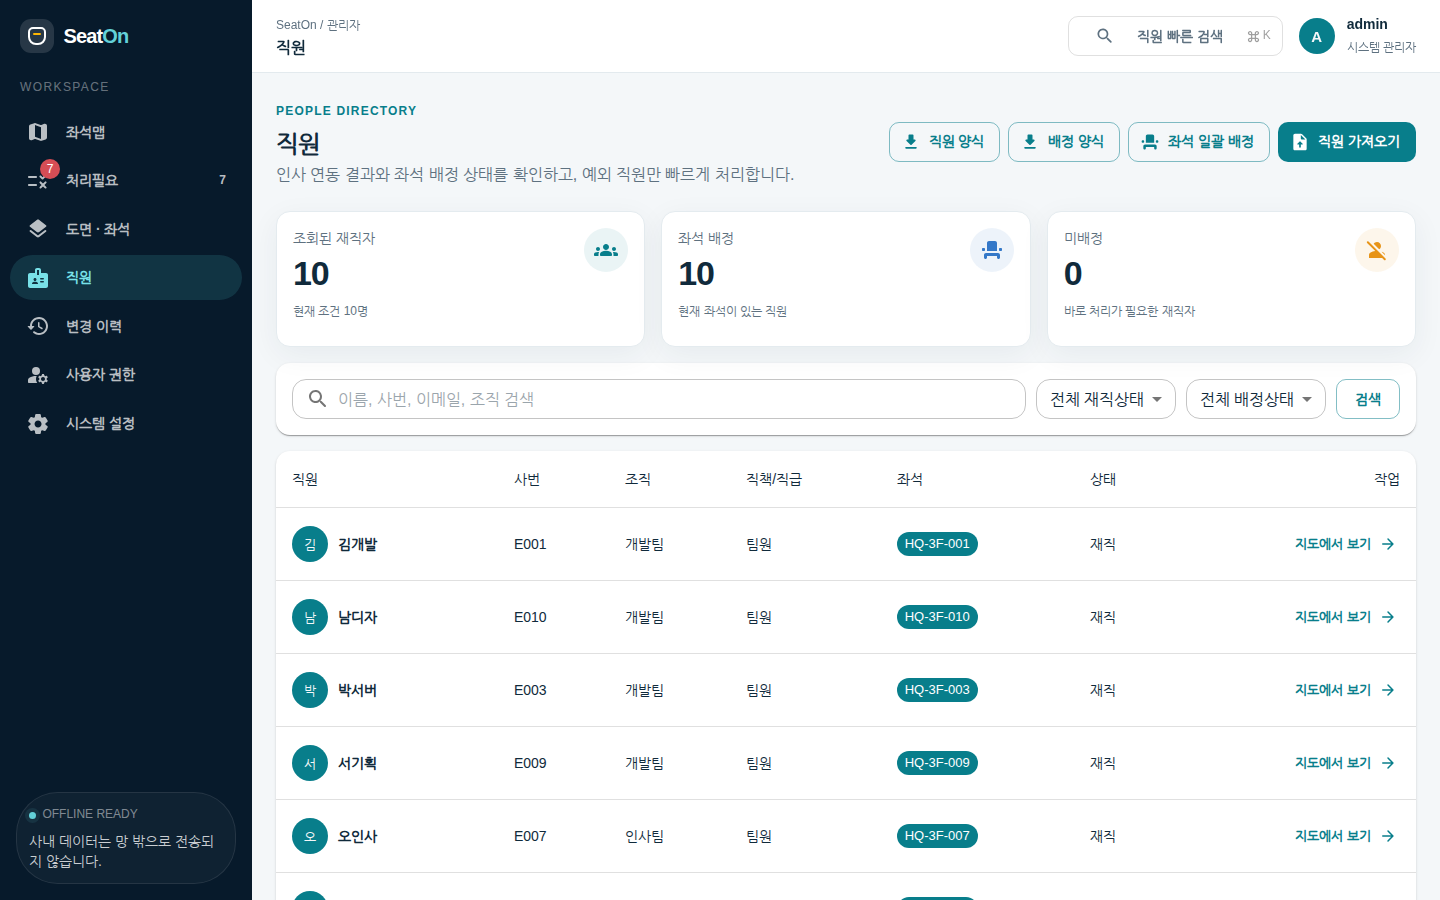
Task: Click the 좌석 배정 chair icon
Action: 992,250
